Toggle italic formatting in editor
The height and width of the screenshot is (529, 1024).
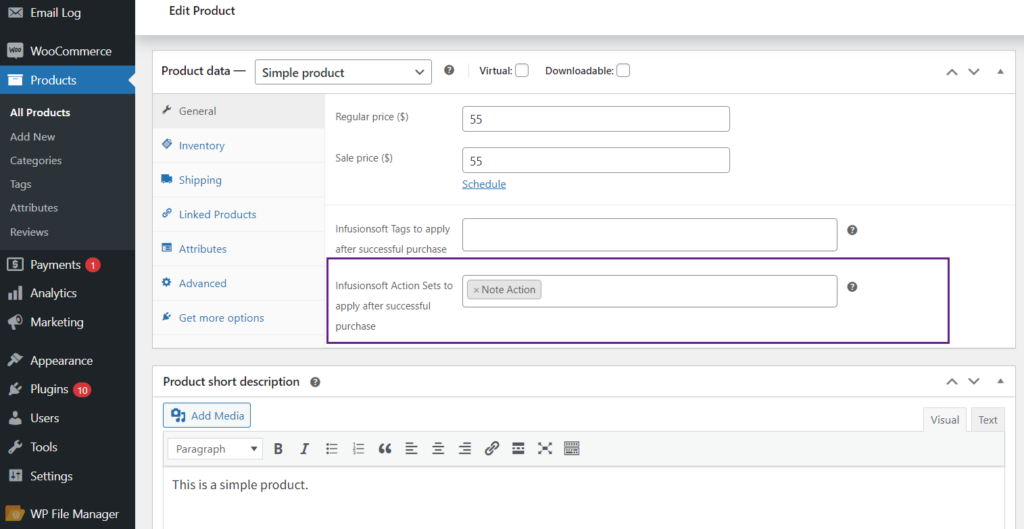point(304,449)
